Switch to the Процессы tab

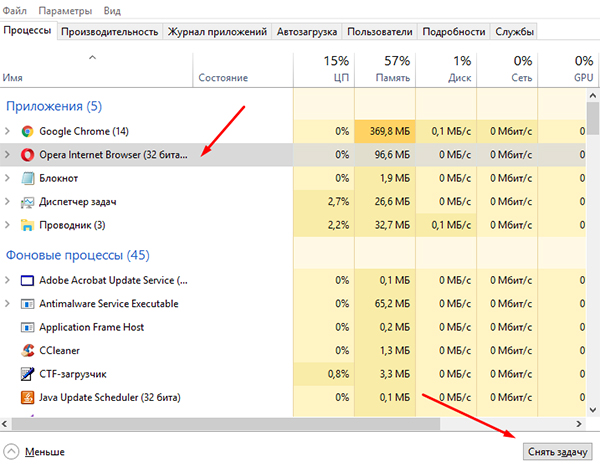28,30
